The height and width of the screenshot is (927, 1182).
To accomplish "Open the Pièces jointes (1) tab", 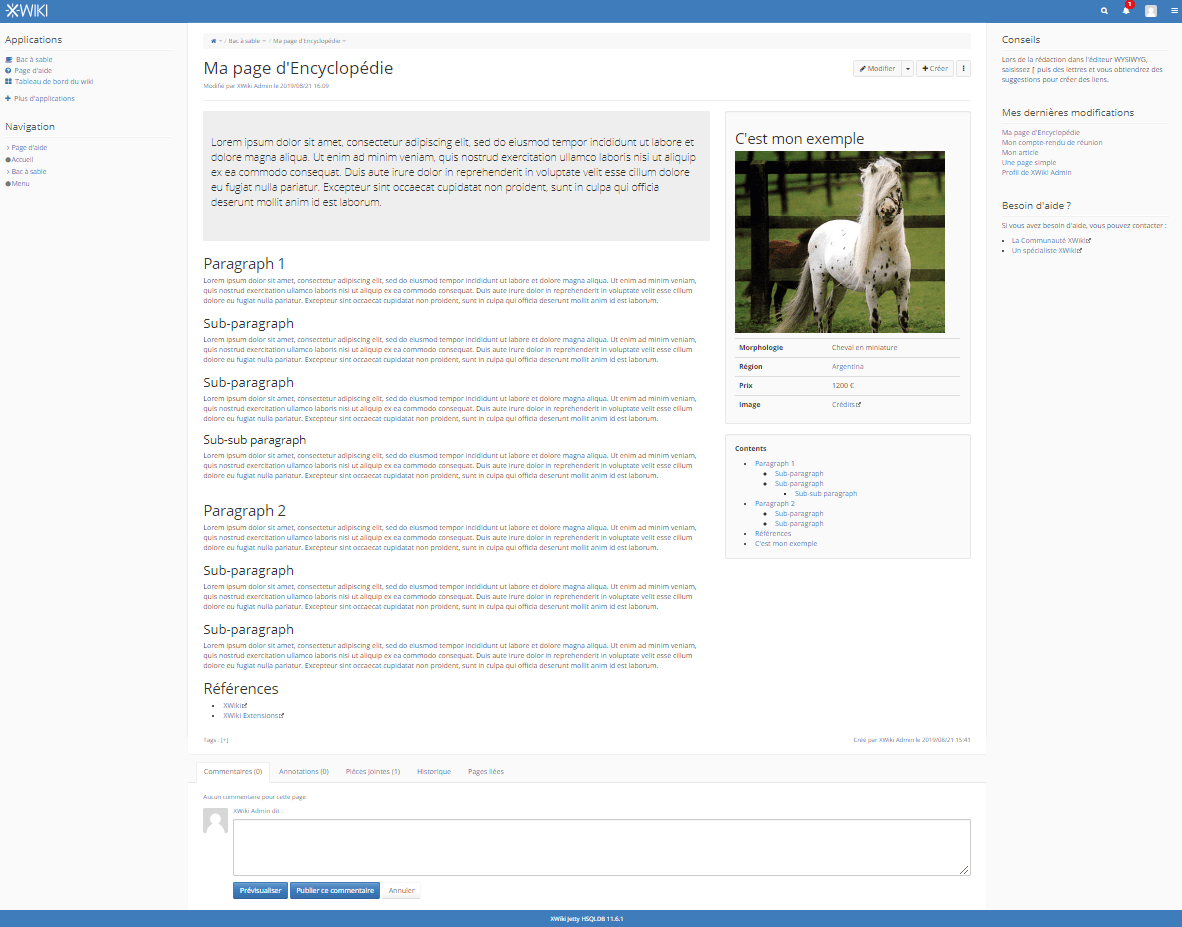I will click(x=373, y=772).
